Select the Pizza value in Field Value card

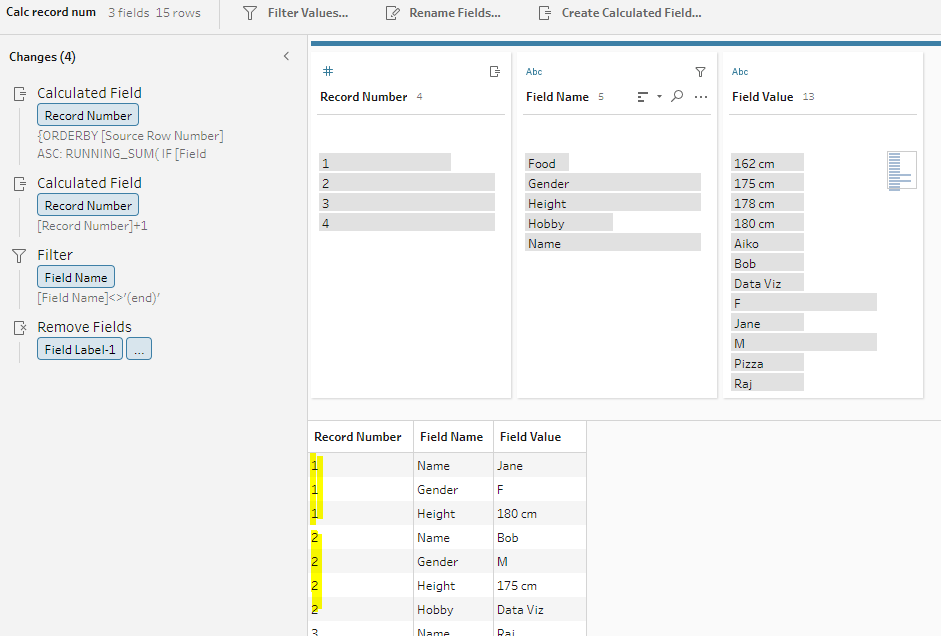point(767,363)
